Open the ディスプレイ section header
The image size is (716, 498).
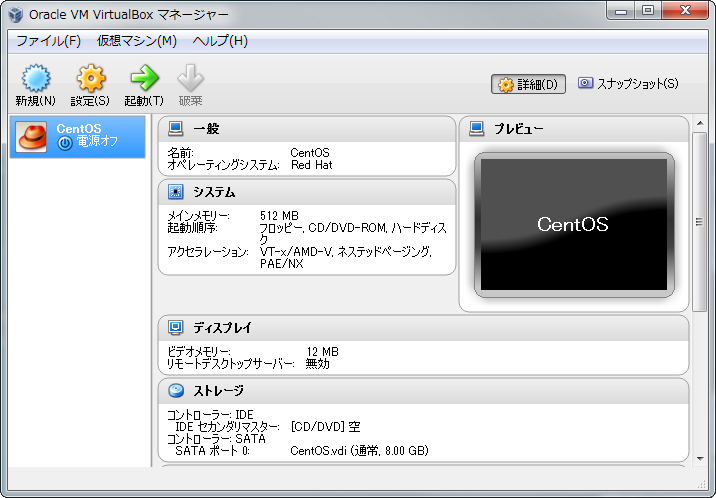(423, 328)
